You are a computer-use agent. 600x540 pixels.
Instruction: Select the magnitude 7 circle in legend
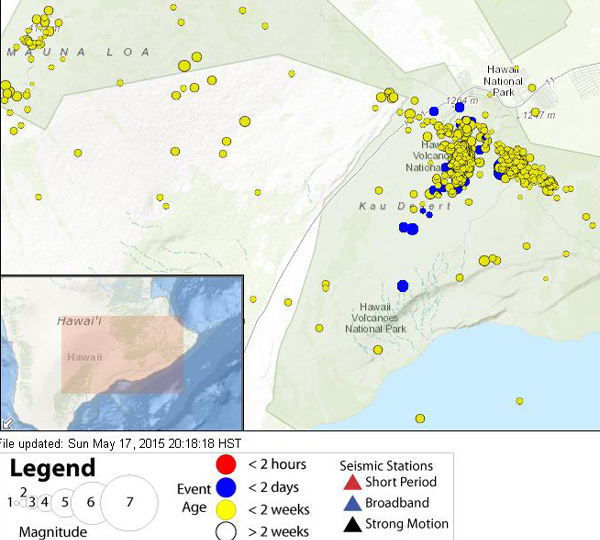pos(128,501)
